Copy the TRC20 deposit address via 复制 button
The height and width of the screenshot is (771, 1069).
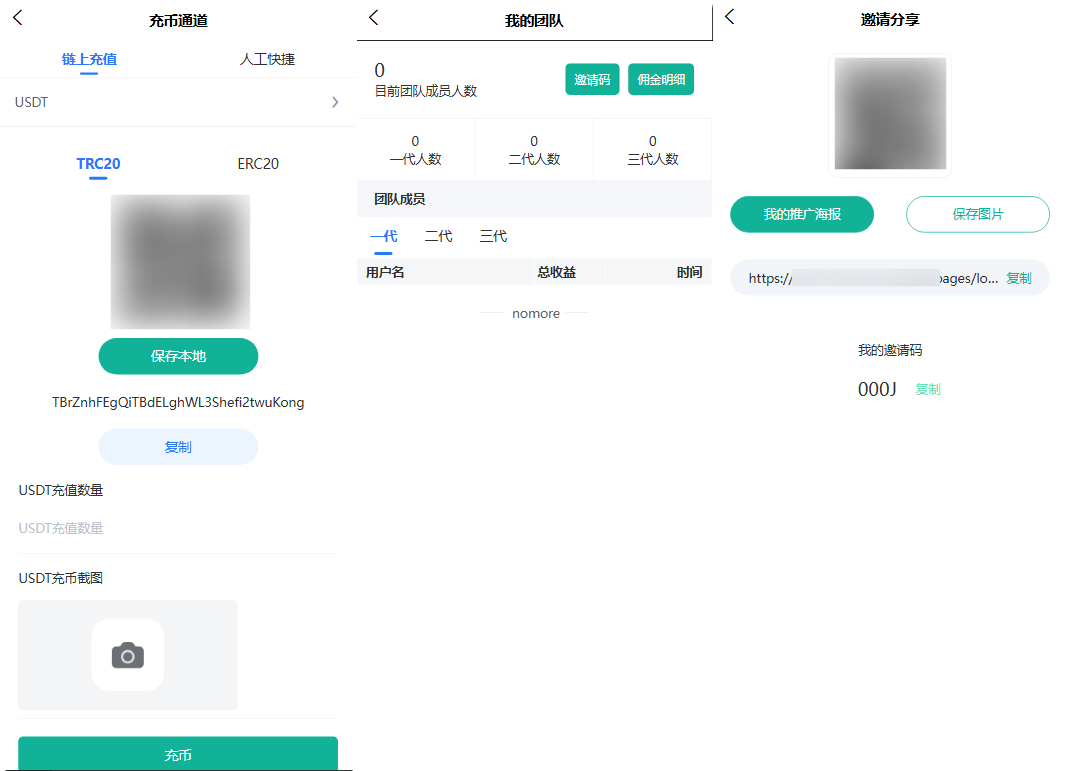tap(178, 446)
